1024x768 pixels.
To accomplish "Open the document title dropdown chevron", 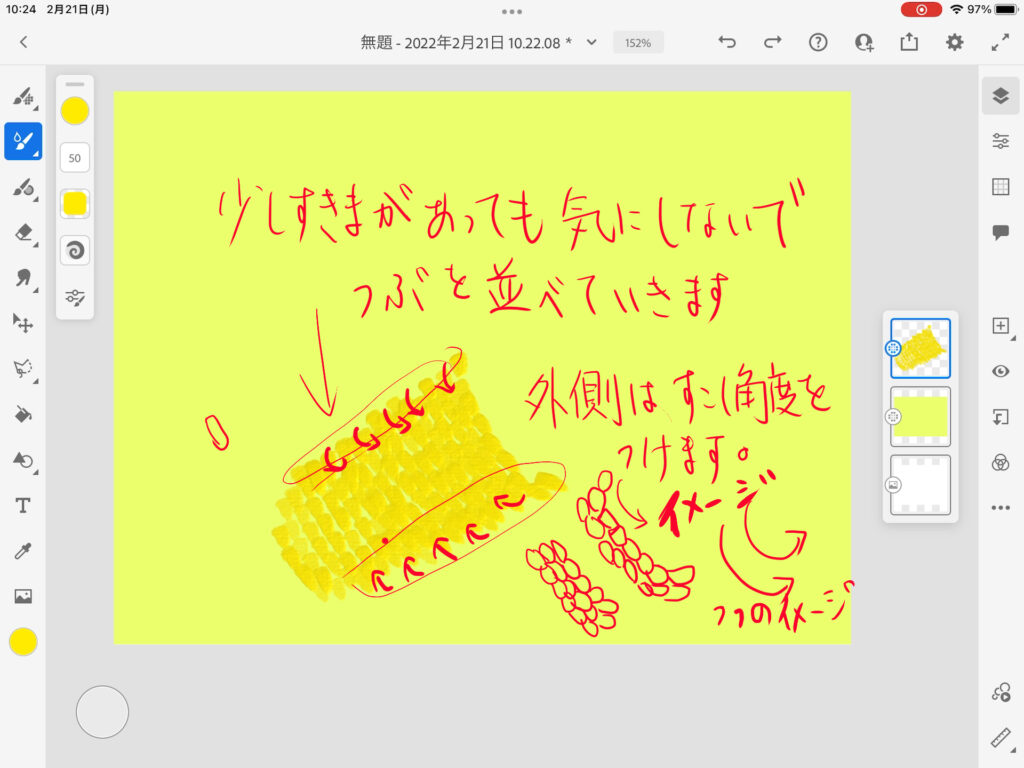I will coord(592,42).
